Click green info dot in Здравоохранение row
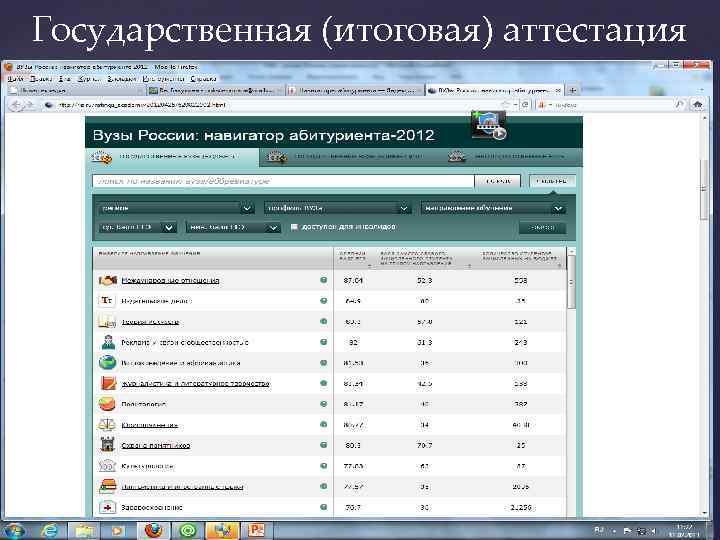Image resolution: width=720 pixels, height=540 pixels. (x=324, y=507)
